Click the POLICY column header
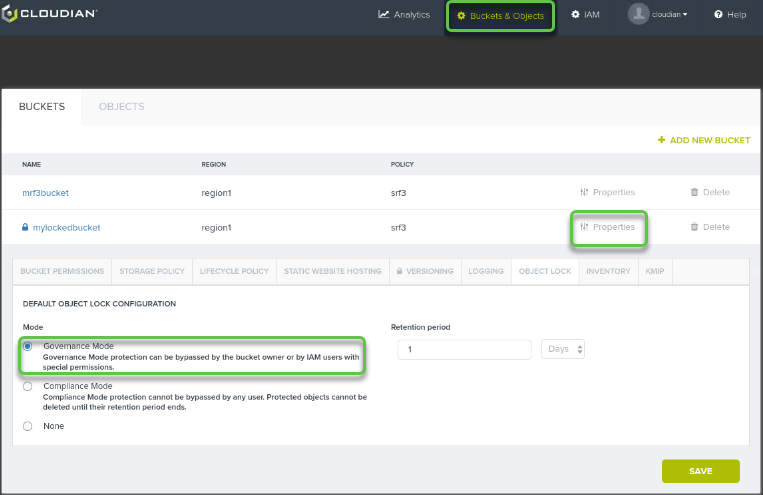The height and width of the screenshot is (495, 763). click(x=402, y=165)
